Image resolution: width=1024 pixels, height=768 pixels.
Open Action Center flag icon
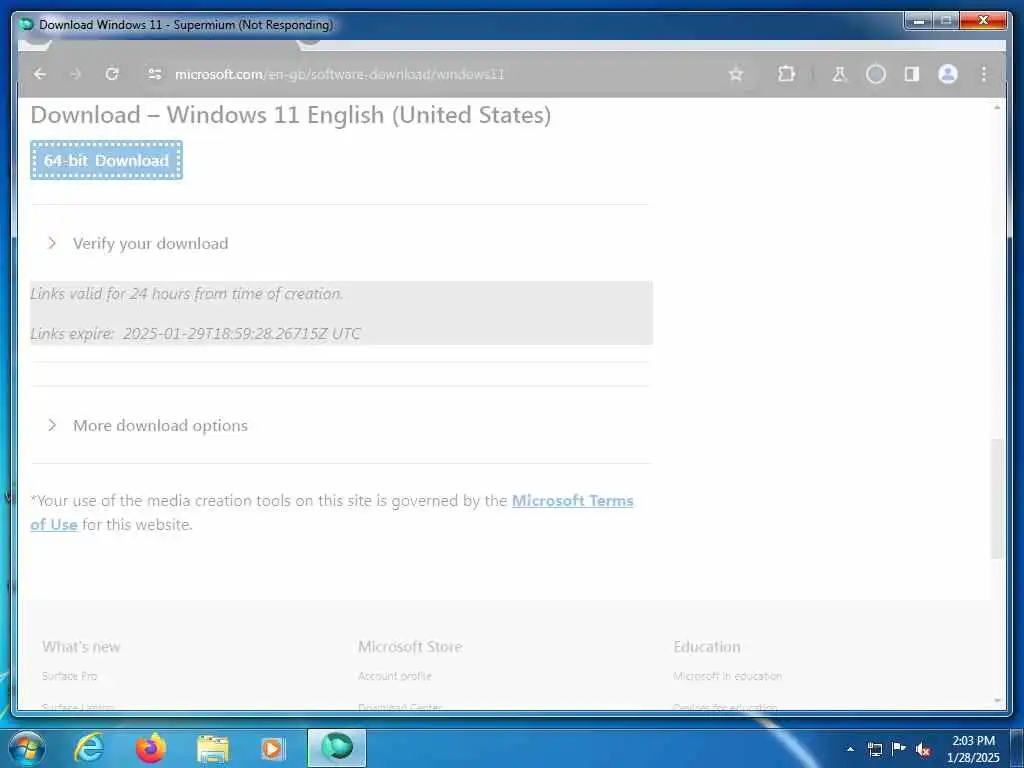point(899,748)
